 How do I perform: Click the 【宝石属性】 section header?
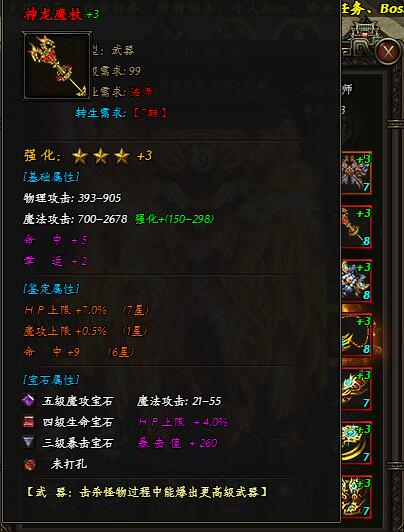click(x=51, y=380)
